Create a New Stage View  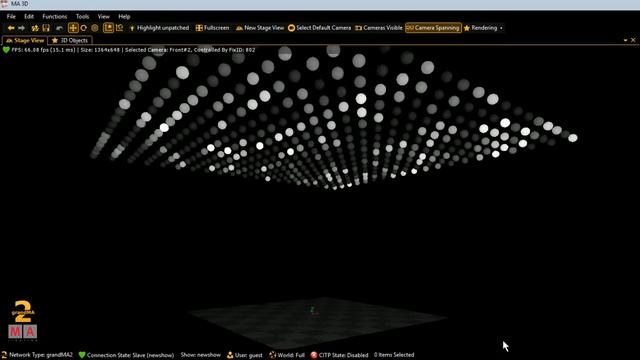pyautogui.click(x=260, y=28)
